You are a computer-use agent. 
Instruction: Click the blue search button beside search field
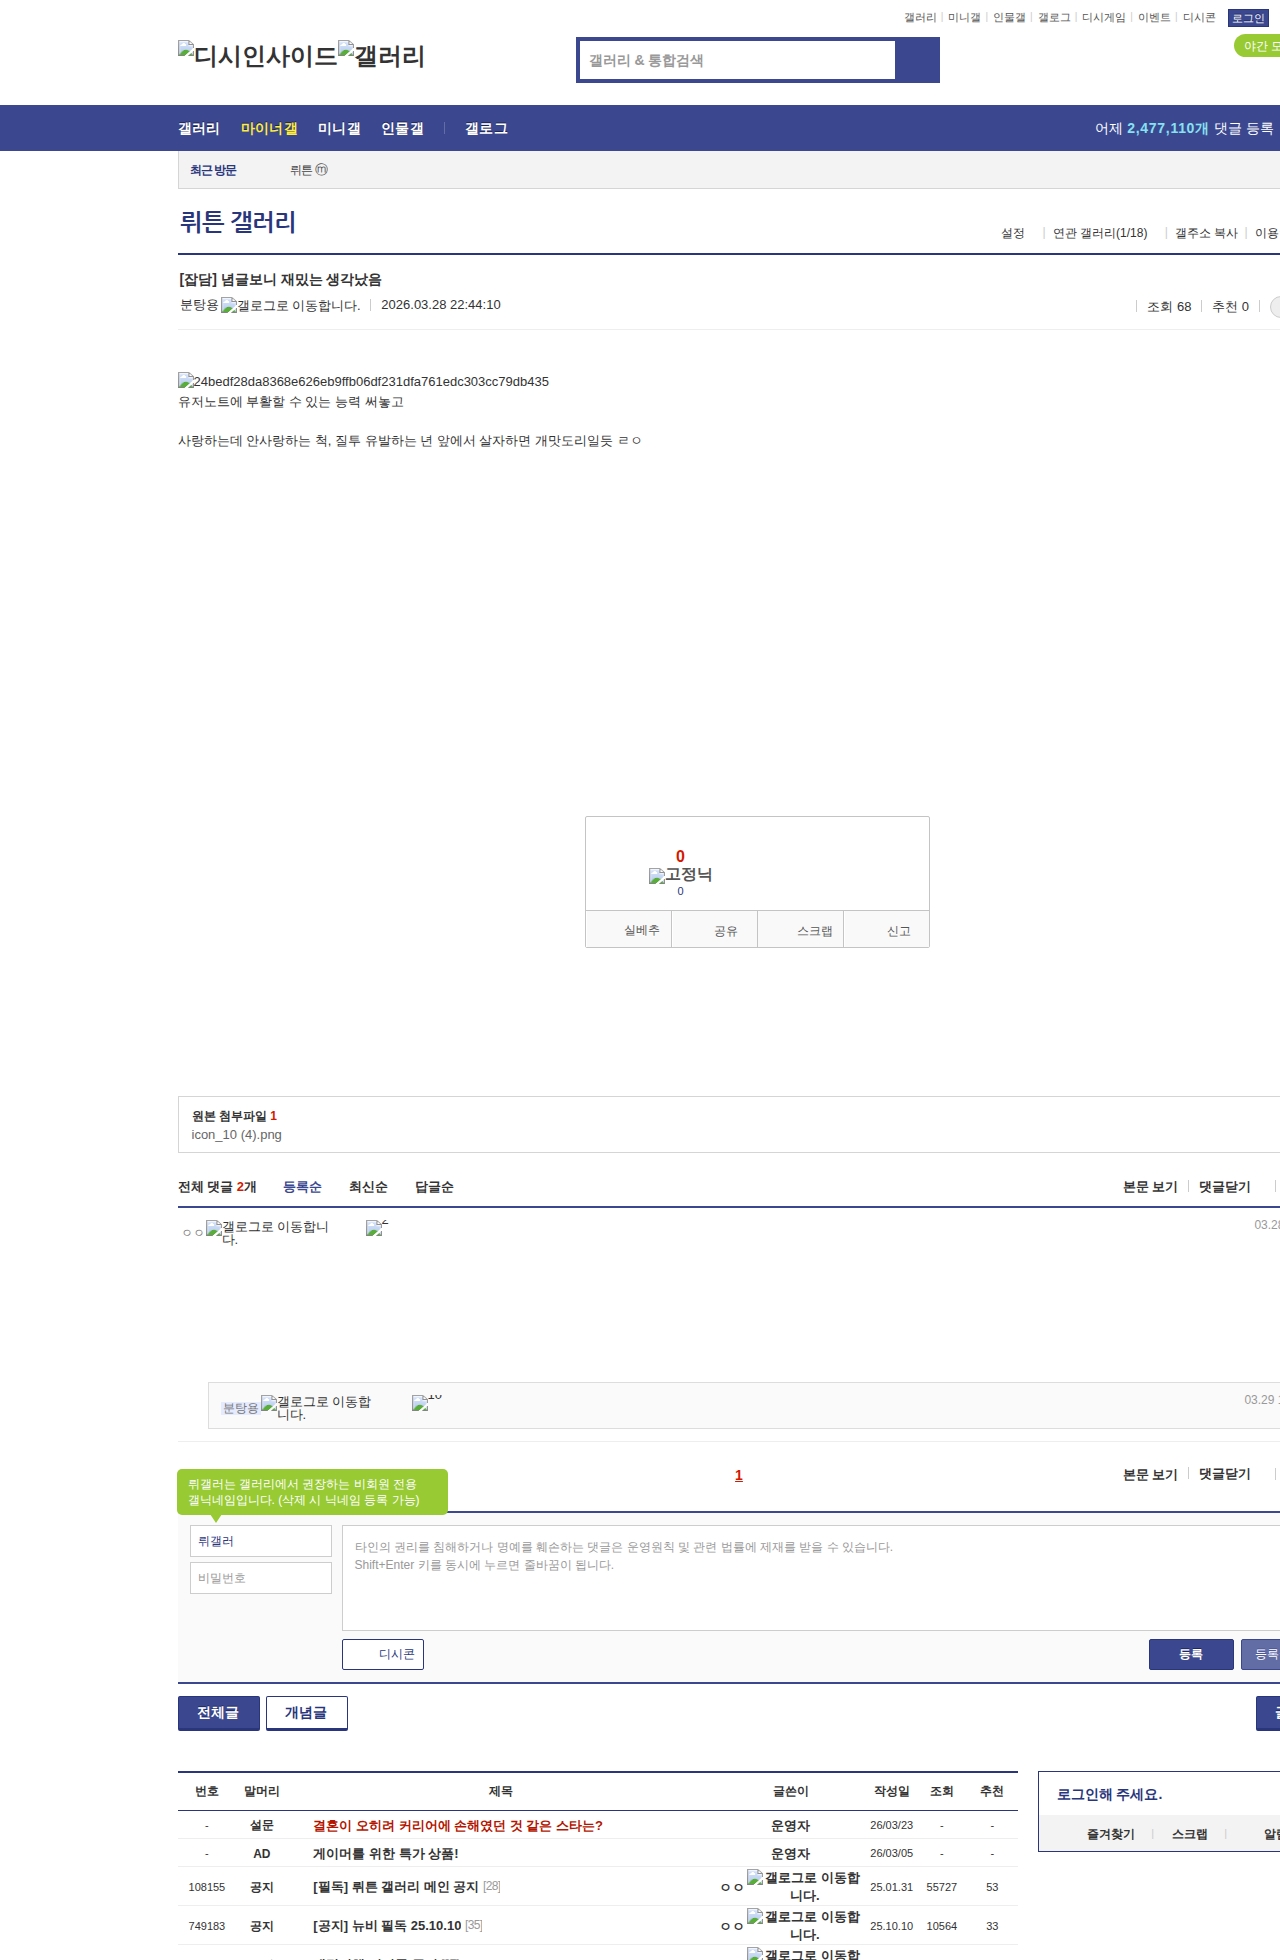tap(917, 60)
